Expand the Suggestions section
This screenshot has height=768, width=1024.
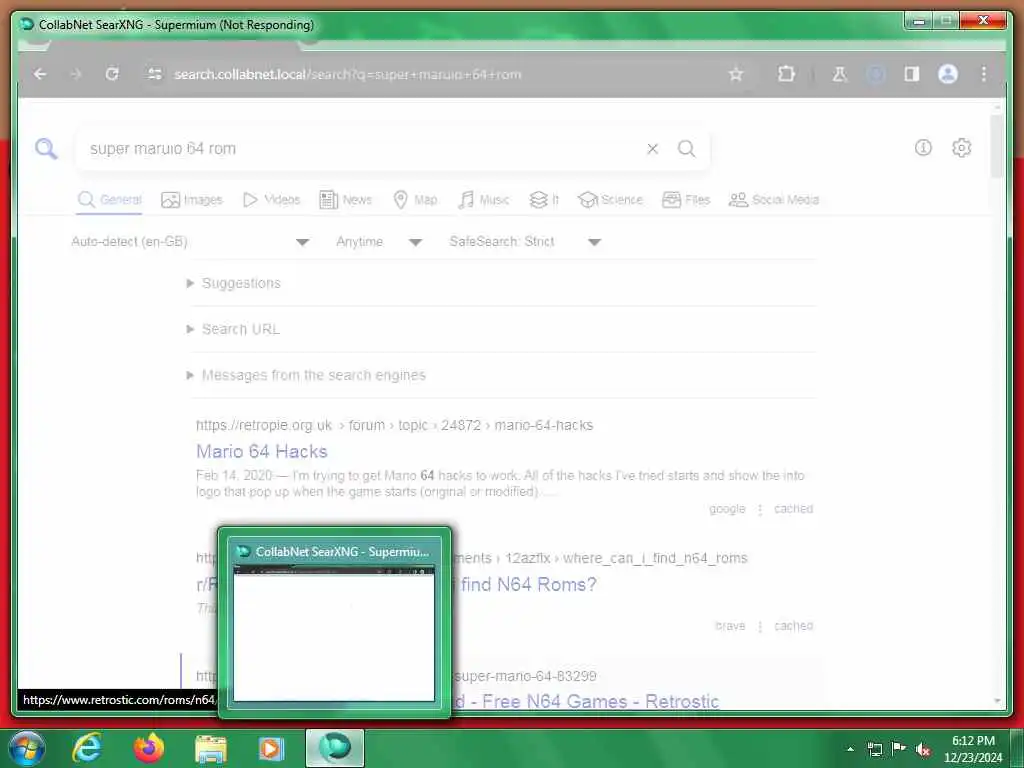(234, 283)
